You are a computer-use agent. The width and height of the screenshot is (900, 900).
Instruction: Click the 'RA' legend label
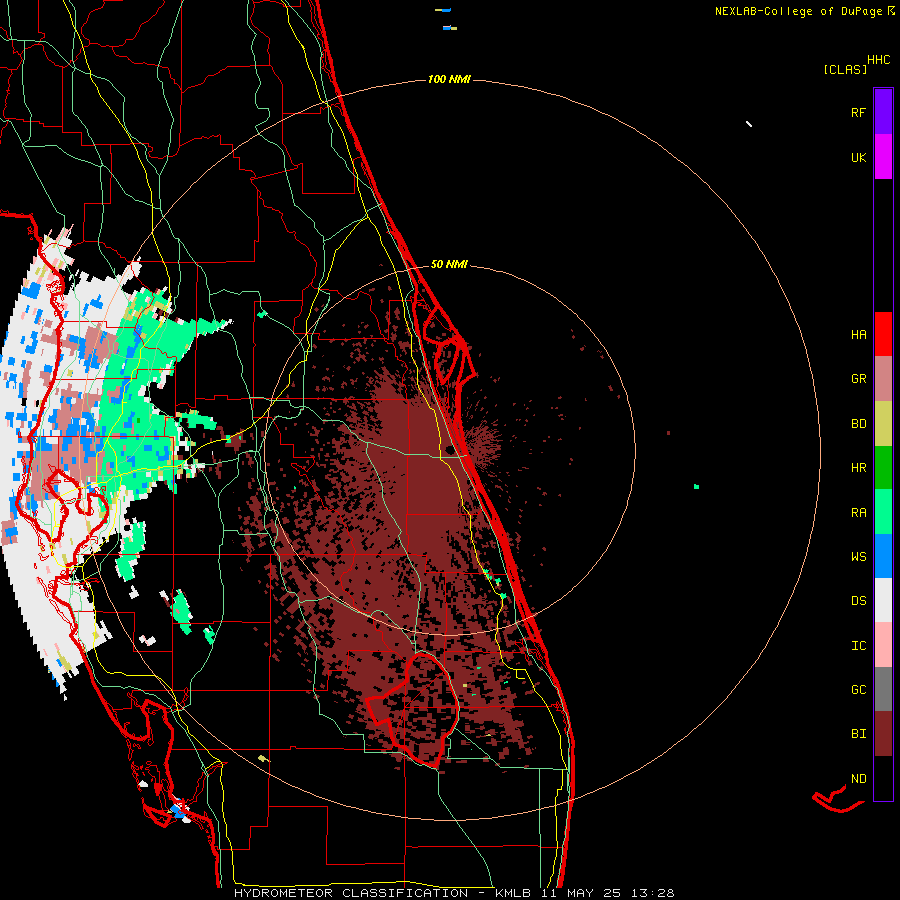coord(858,513)
